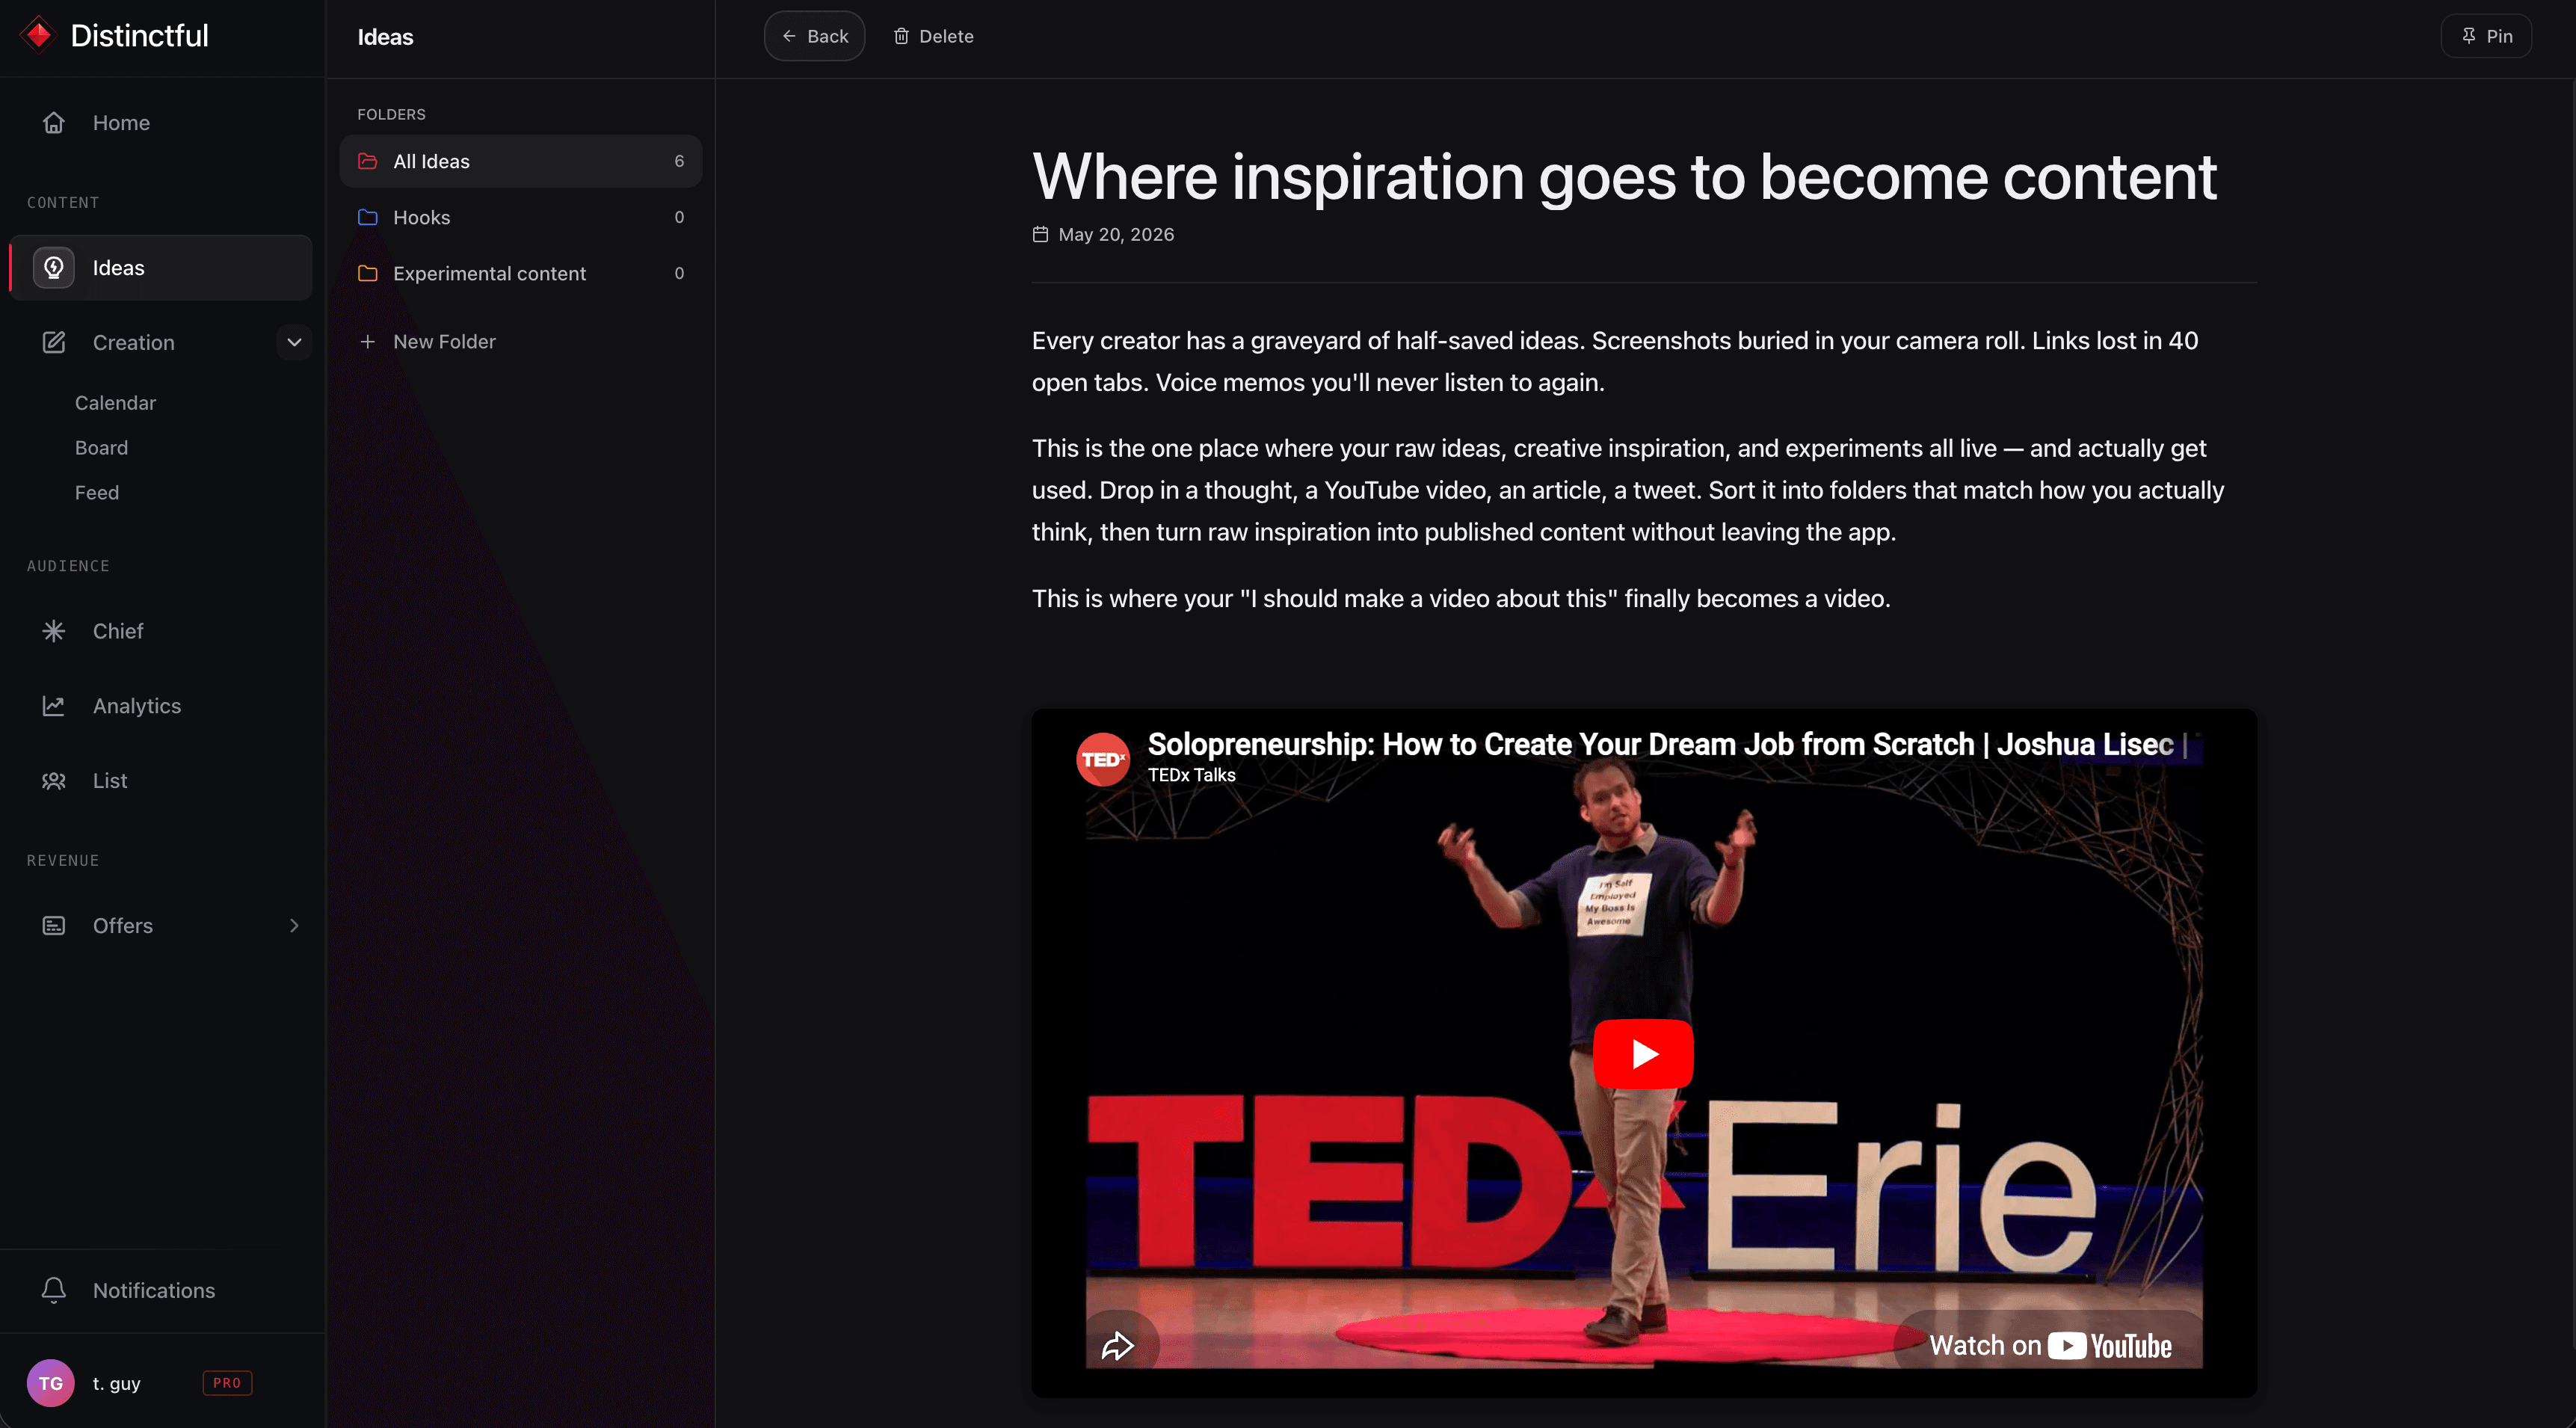Click the Notifications bell icon
The width and height of the screenshot is (2576, 1428).
pyautogui.click(x=54, y=1290)
